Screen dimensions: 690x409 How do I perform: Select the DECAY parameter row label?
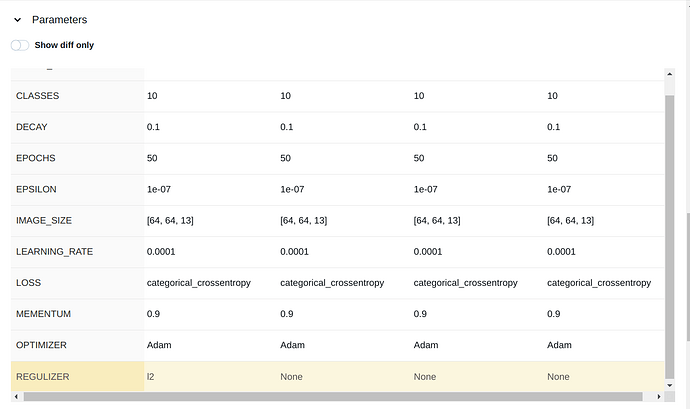(x=32, y=127)
